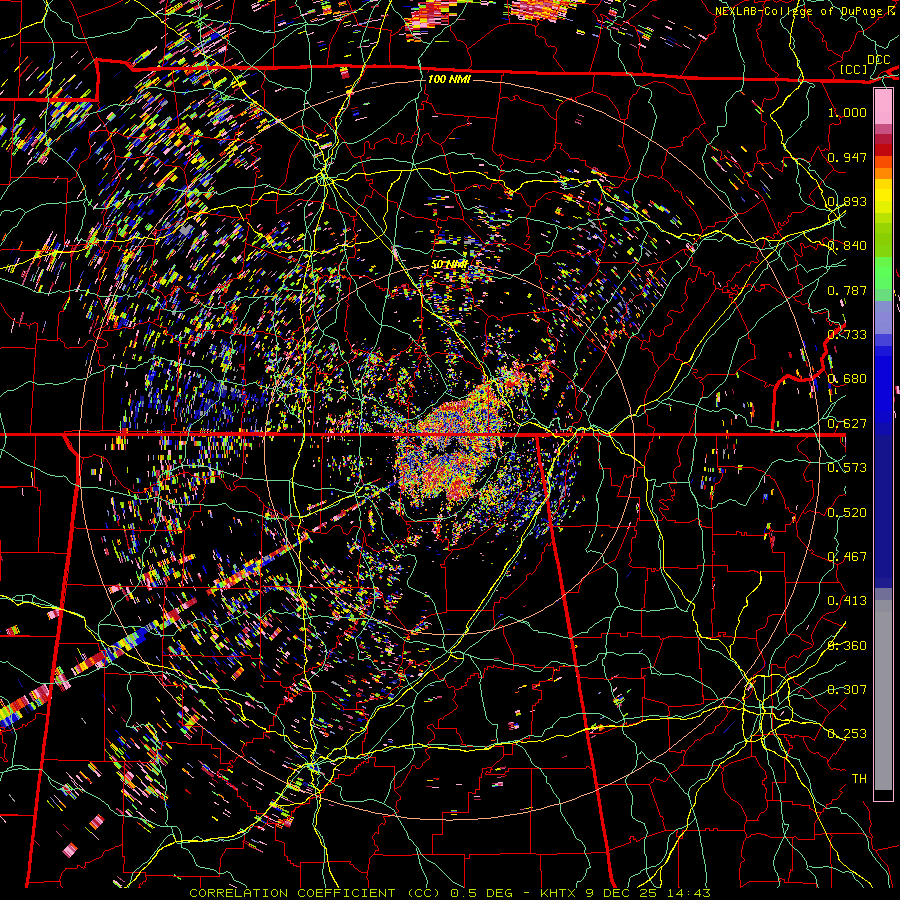Click the 0.947 scale value
This screenshot has height=900, width=900.
847,157
